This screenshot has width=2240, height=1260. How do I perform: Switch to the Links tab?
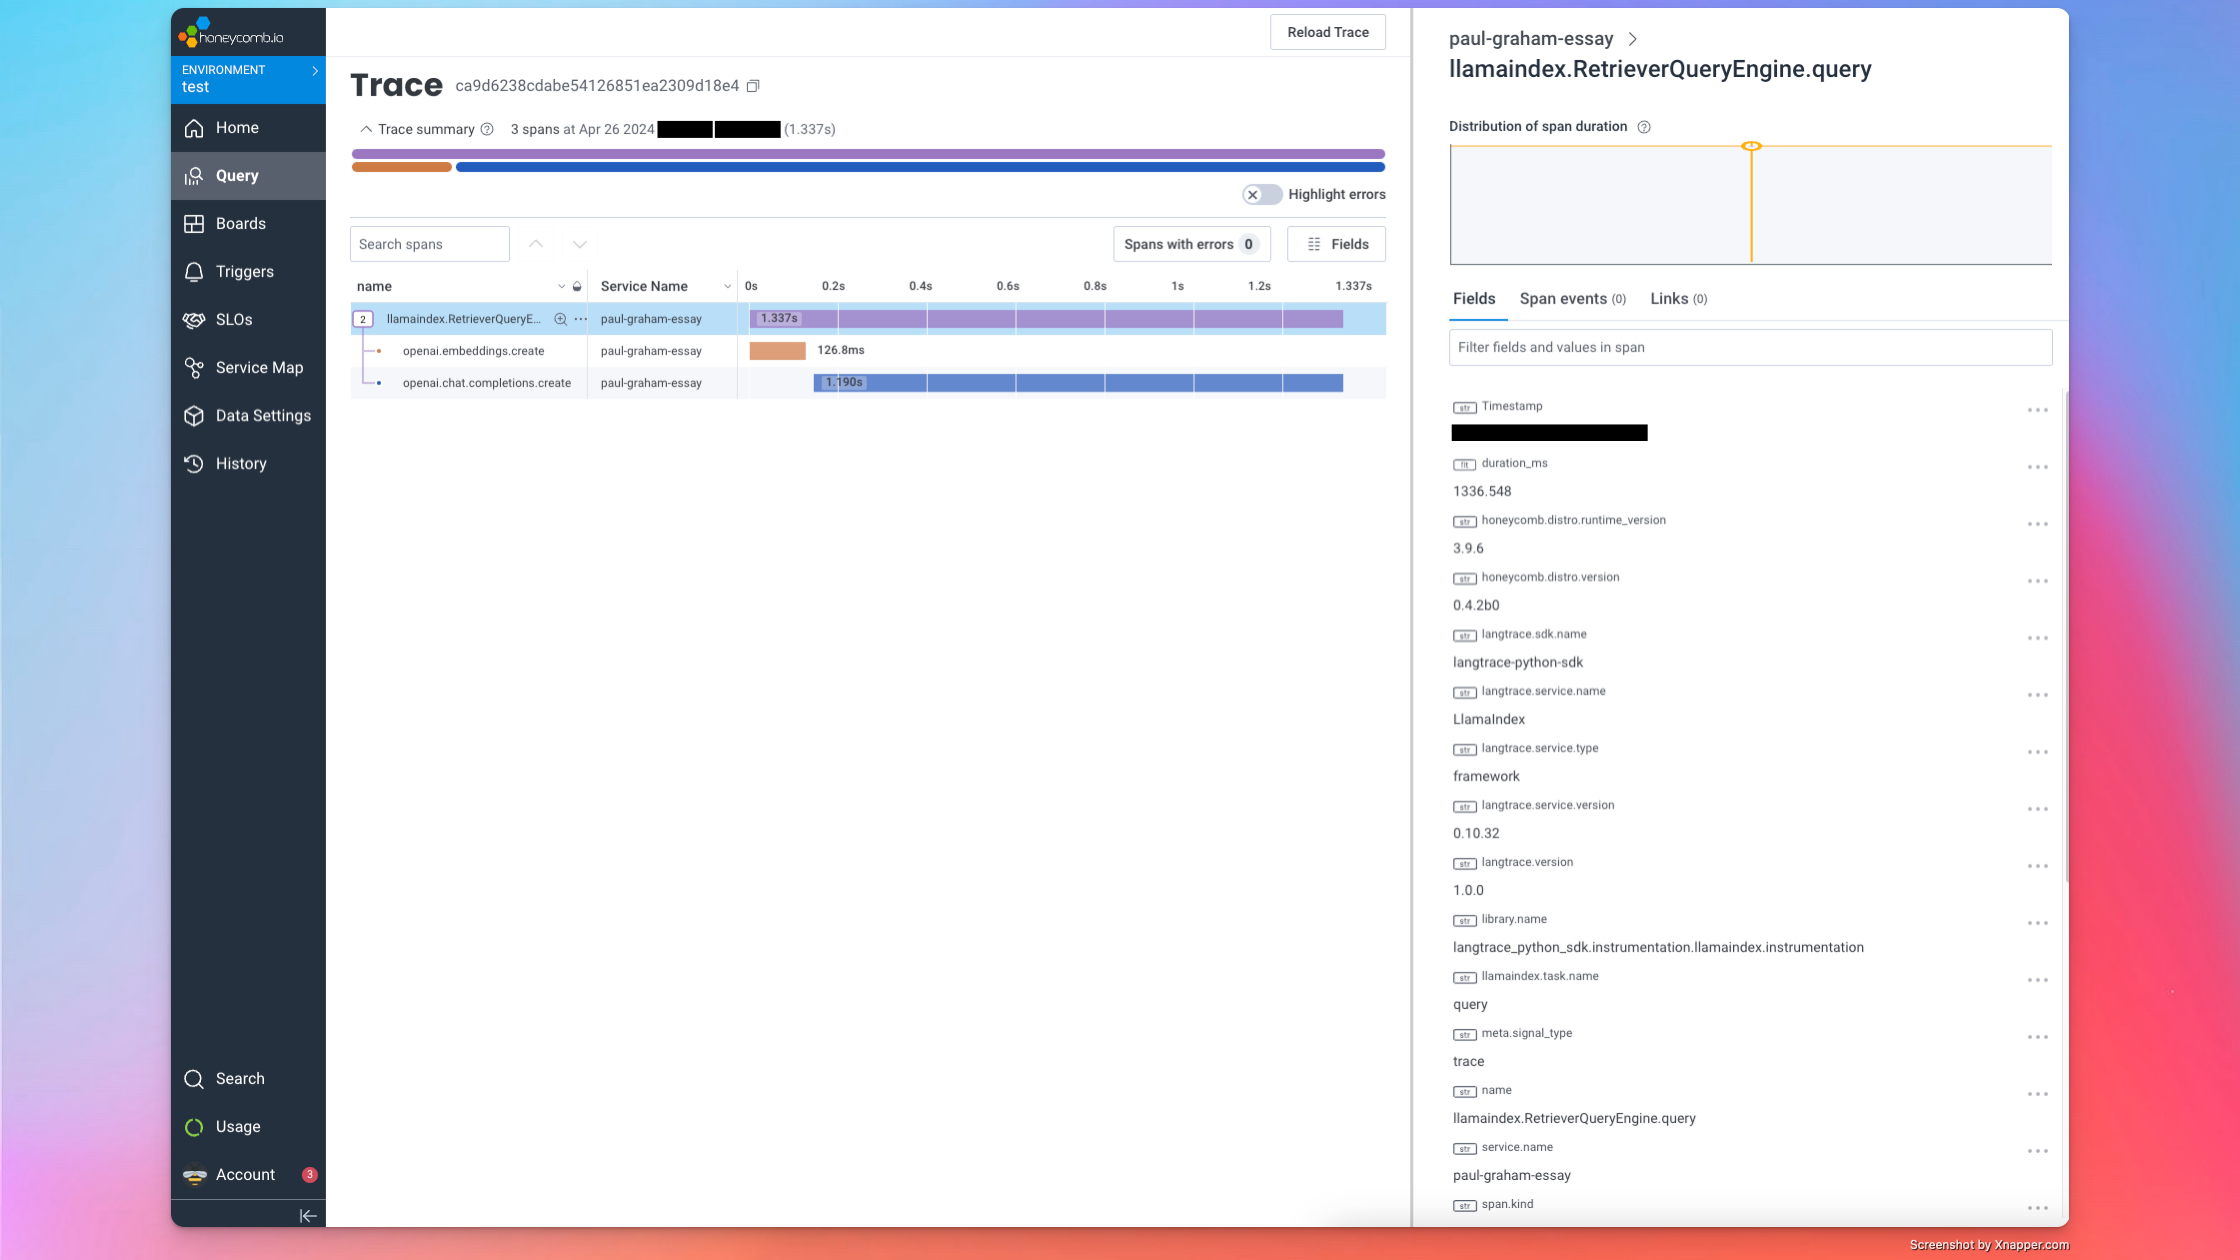[1677, 299]
